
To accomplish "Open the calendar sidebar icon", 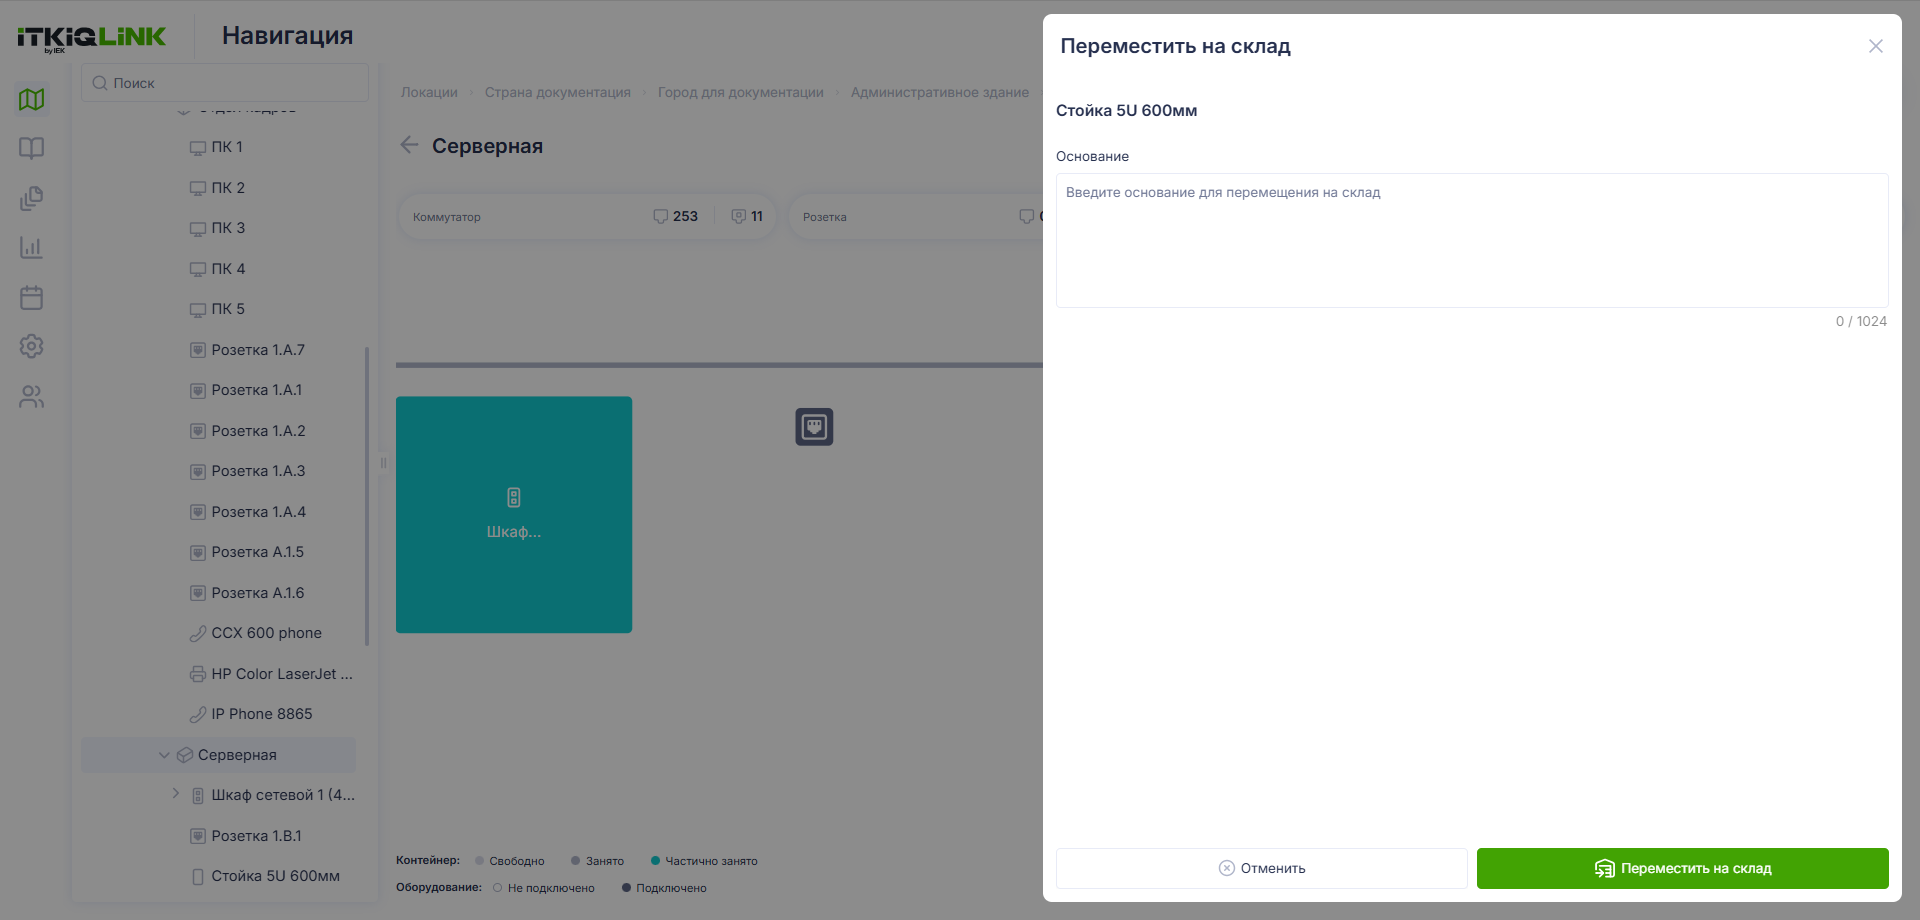I will (32, 297).
